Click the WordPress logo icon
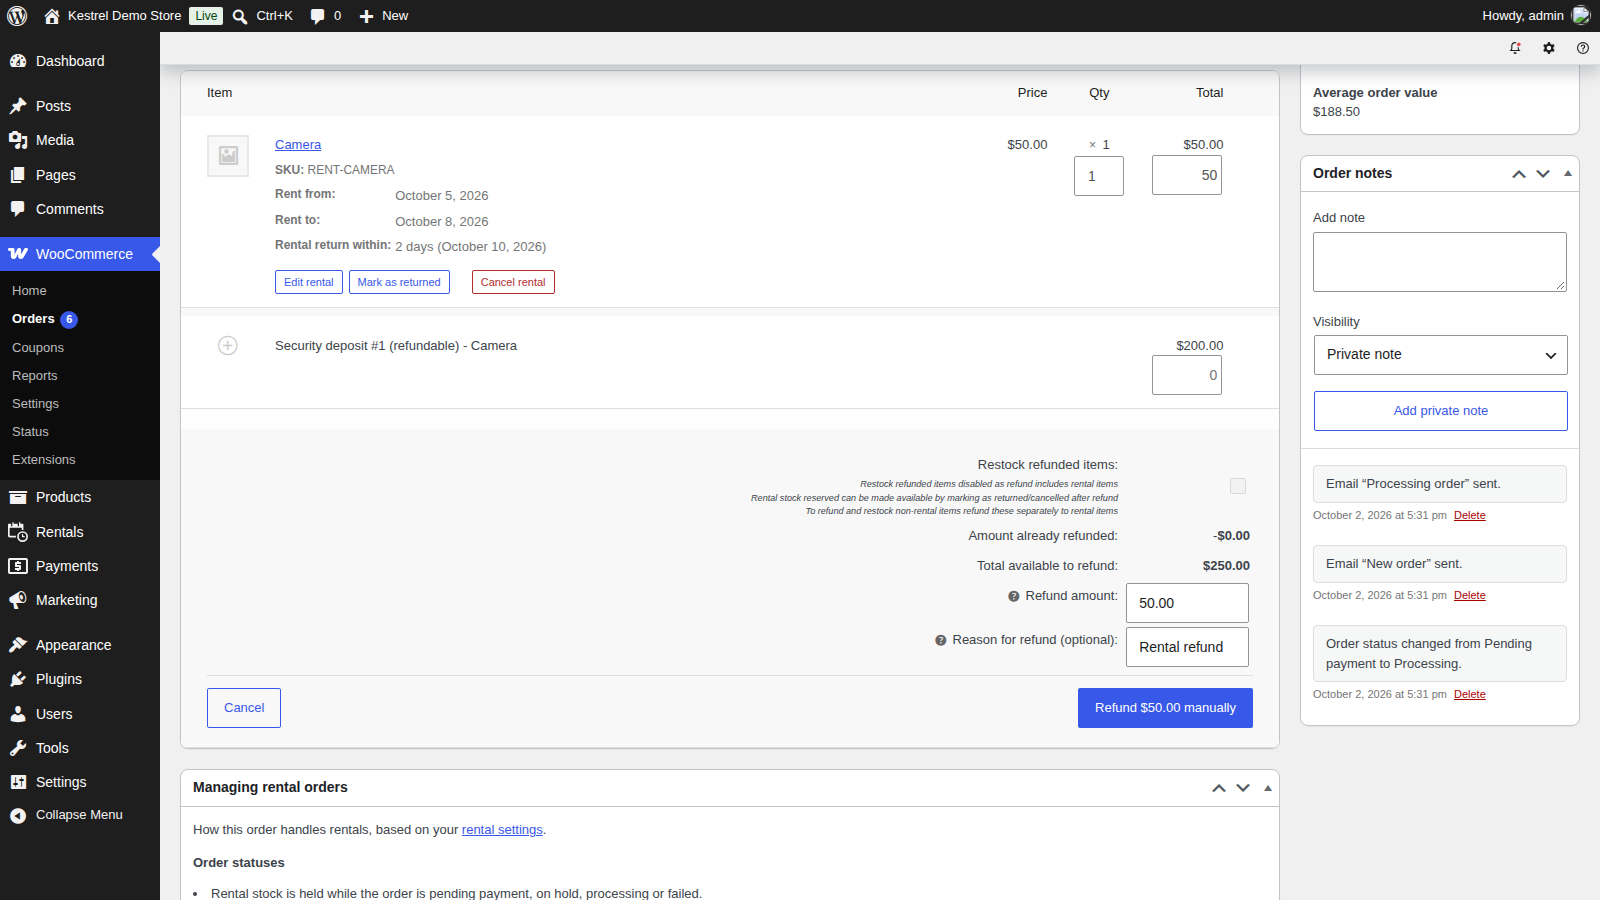The image size is (1600, 900). [17, 16]
